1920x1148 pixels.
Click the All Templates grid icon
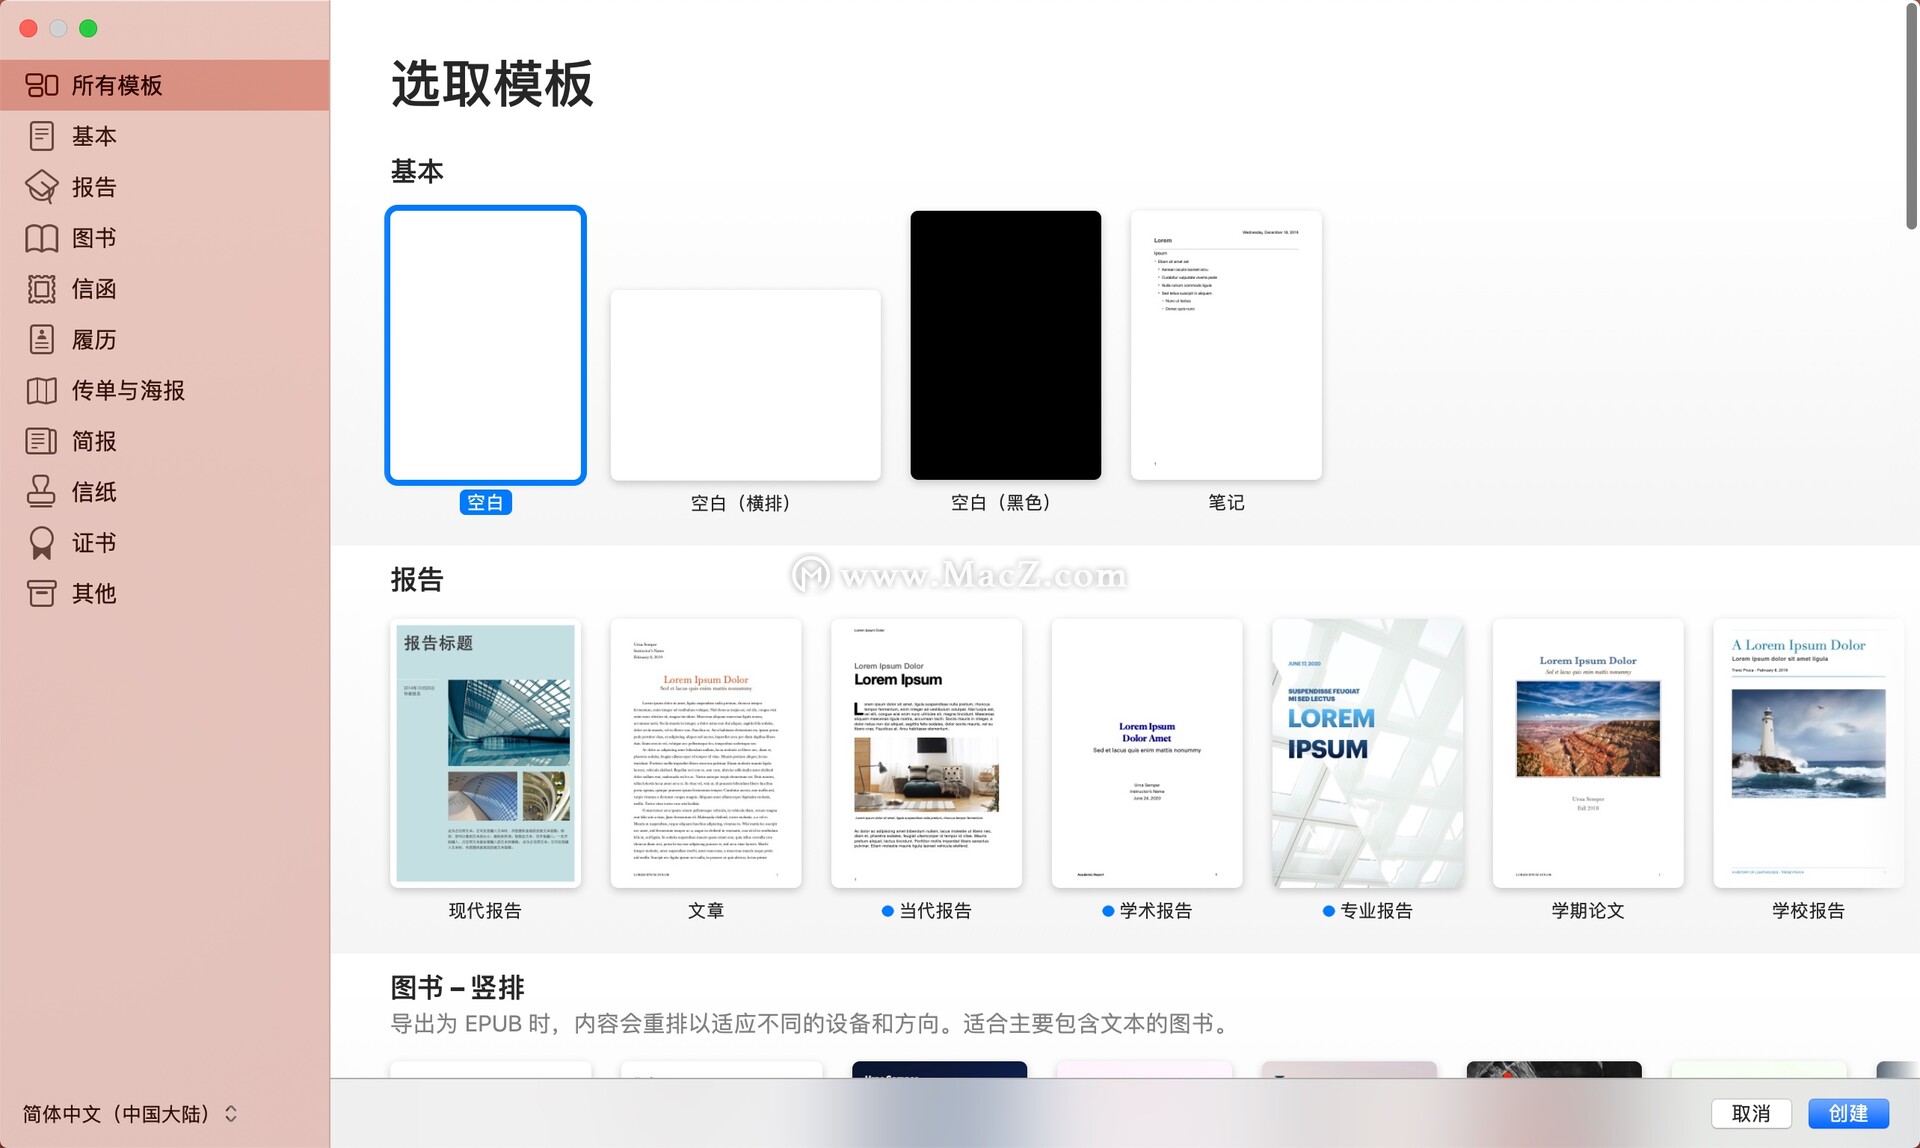tap(42, 85)
